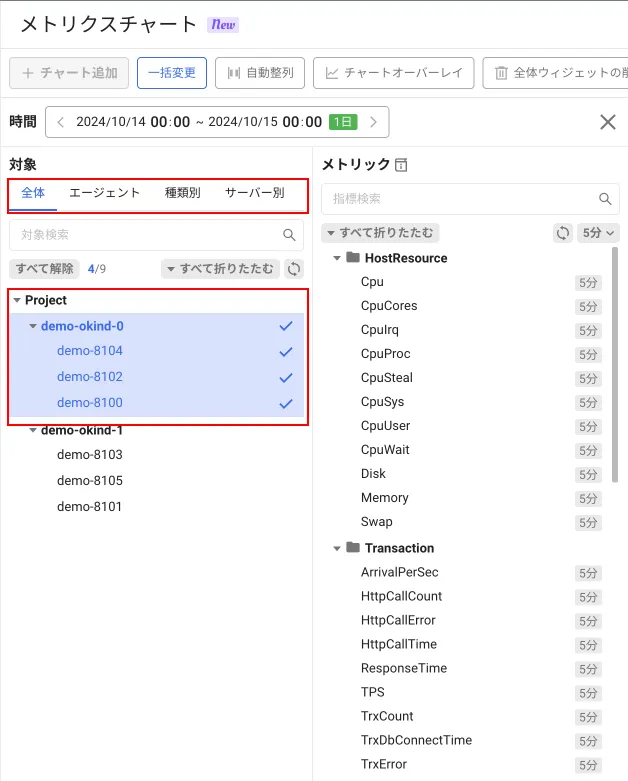Focus the 対象検索 input field
Image resolution: width=628 pixels, height=781 pixels.
pyautogui.click(x=156, y=235)
